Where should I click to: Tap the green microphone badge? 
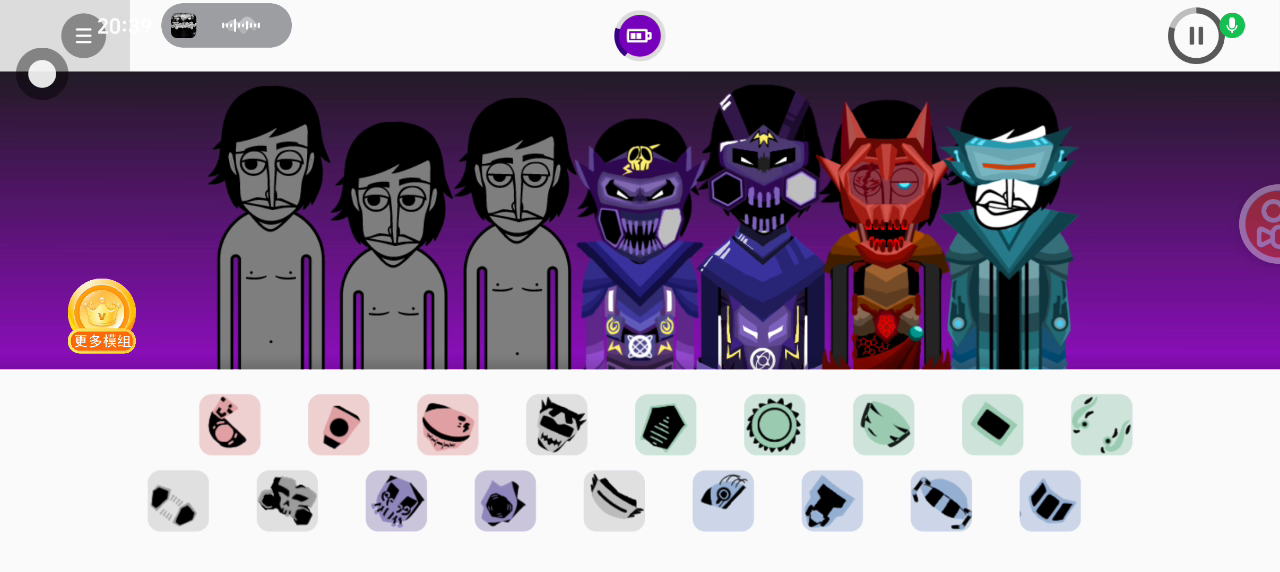point(1232,25)
